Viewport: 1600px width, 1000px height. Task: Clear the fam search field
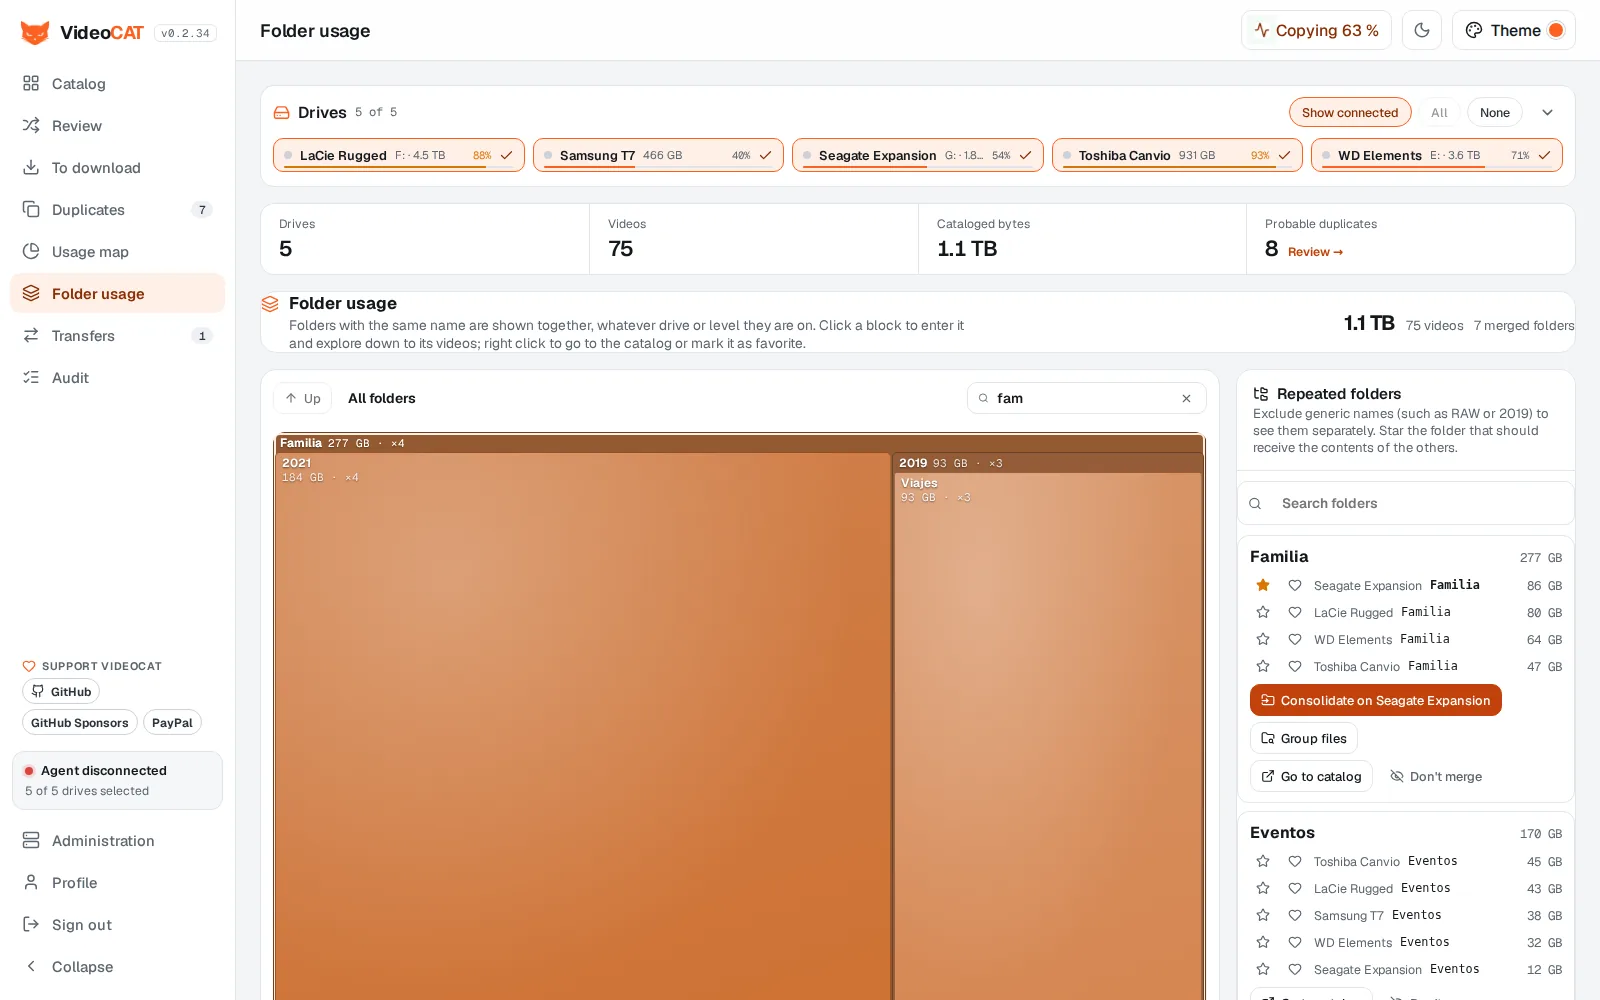click(1186, 398)
